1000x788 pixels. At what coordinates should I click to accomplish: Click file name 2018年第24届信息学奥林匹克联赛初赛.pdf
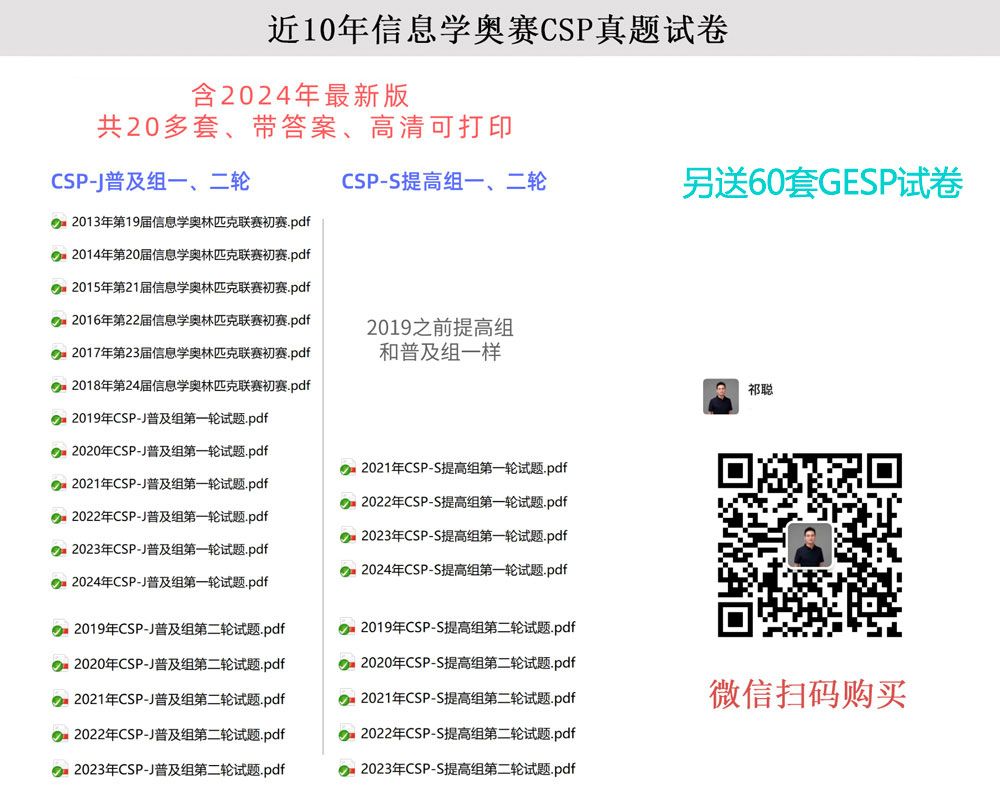tap(191, 386)
